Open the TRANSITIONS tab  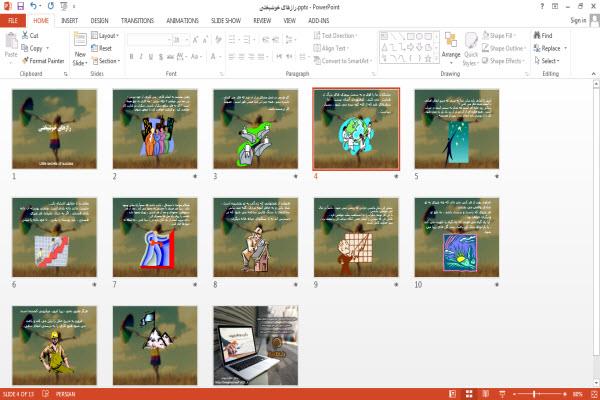tap(137, 21)
